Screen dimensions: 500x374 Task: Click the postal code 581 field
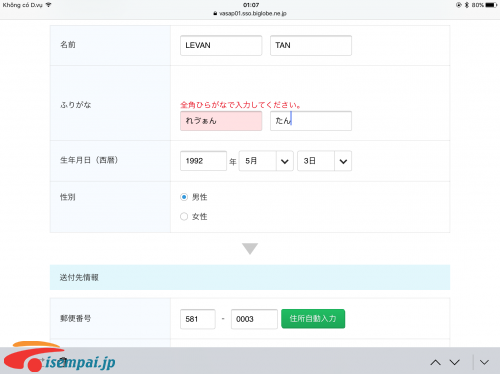pyautogui.click(x=198, y=319)
